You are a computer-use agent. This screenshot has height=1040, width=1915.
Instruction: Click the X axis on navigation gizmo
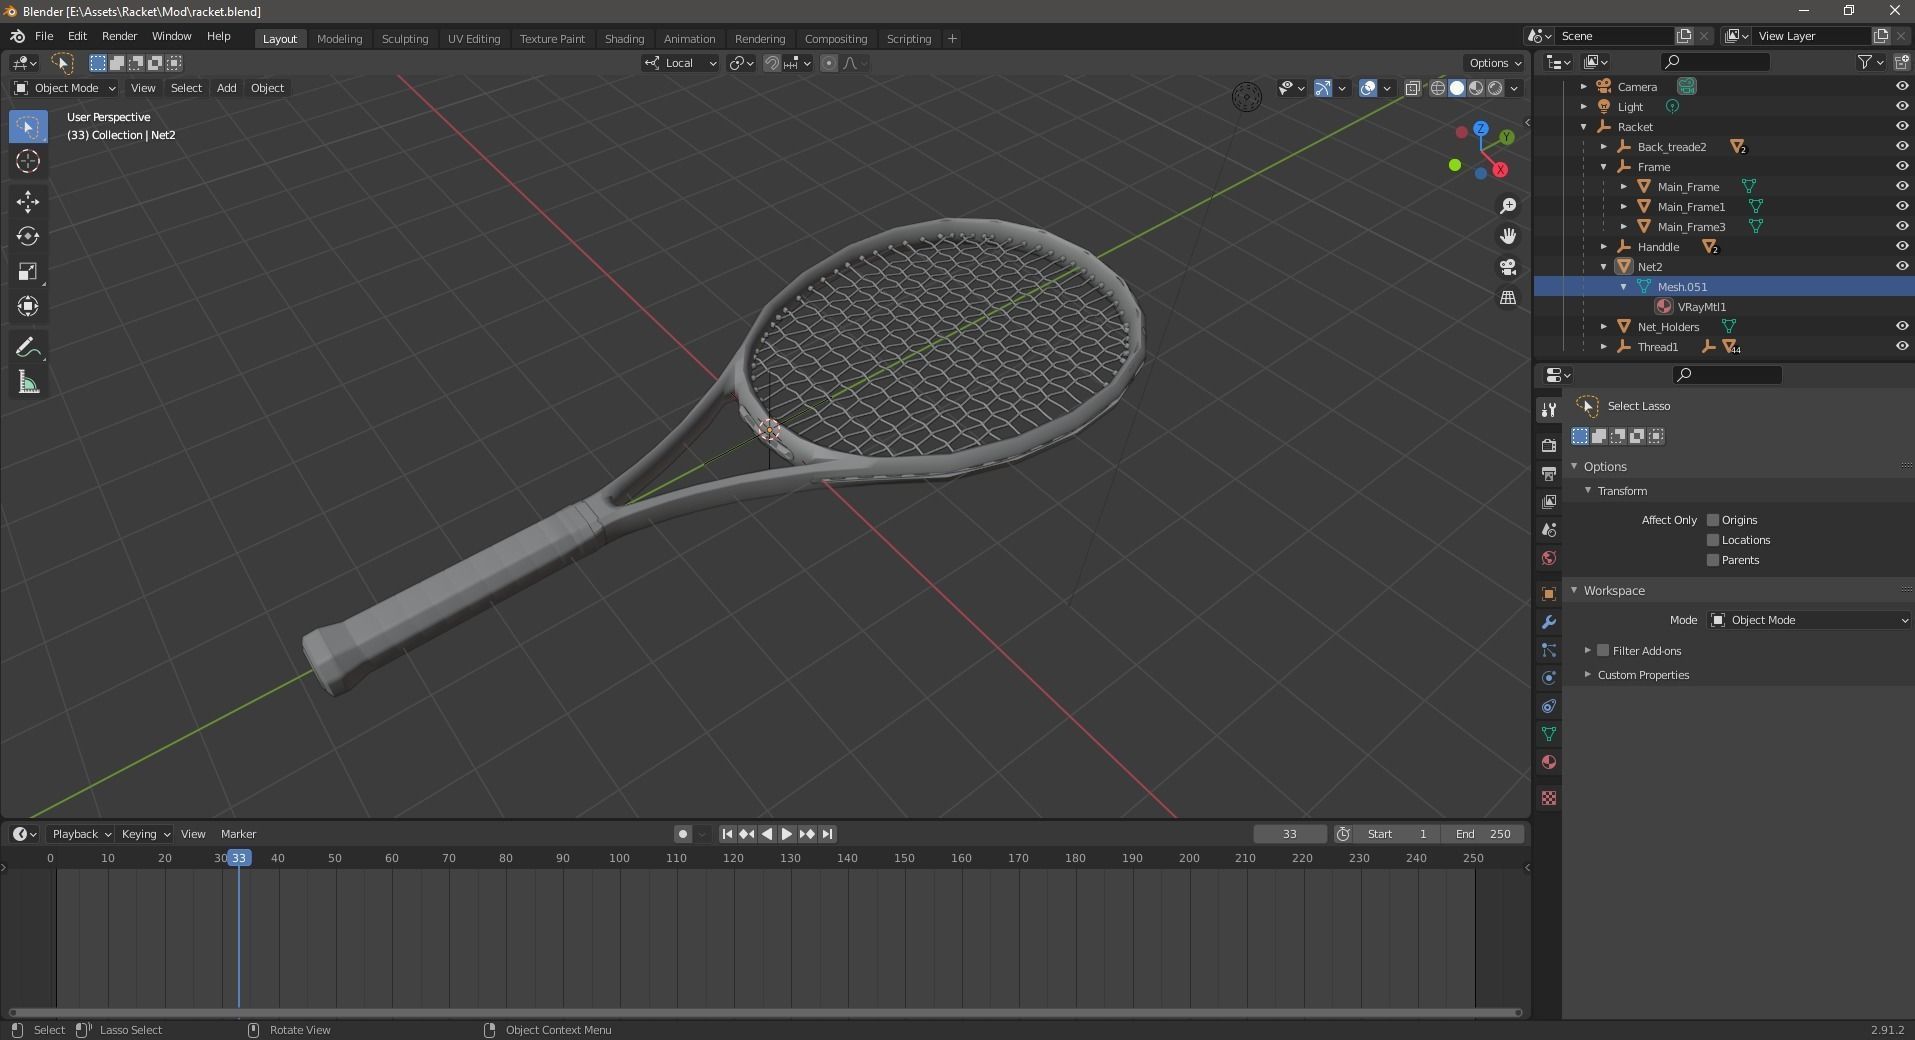click(x=1500, y=170)
